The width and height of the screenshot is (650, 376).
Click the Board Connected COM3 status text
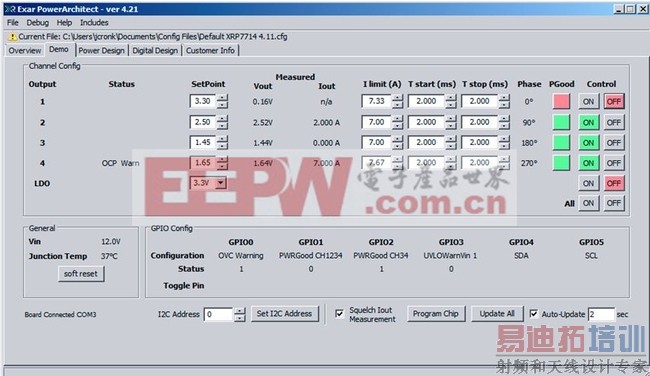coord(60,315)
